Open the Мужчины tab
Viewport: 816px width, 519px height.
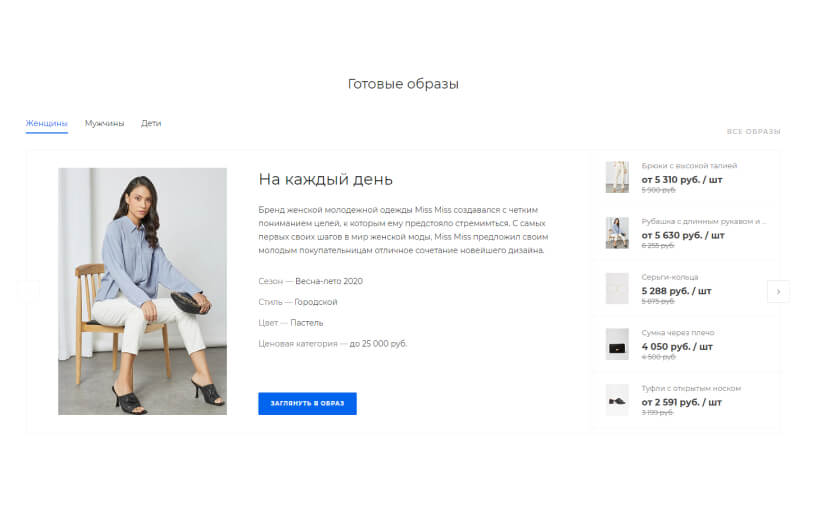coord(105,123)
